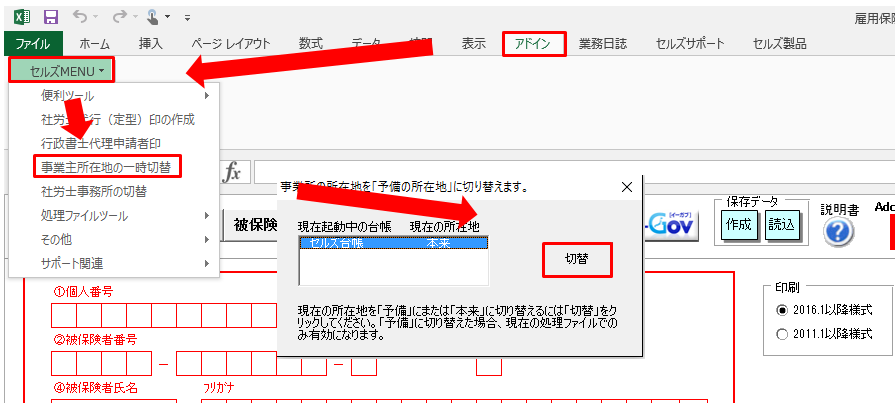Open the ファイル tab
The width and height of the screenshot is (895, 403).
click(x=33, y=43)
